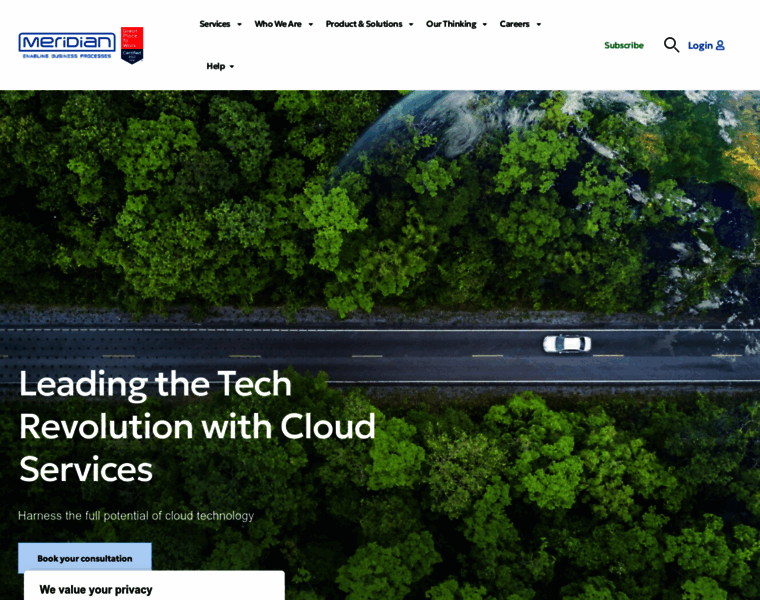Expand the Help dropdown arrow

coord(232,66)
